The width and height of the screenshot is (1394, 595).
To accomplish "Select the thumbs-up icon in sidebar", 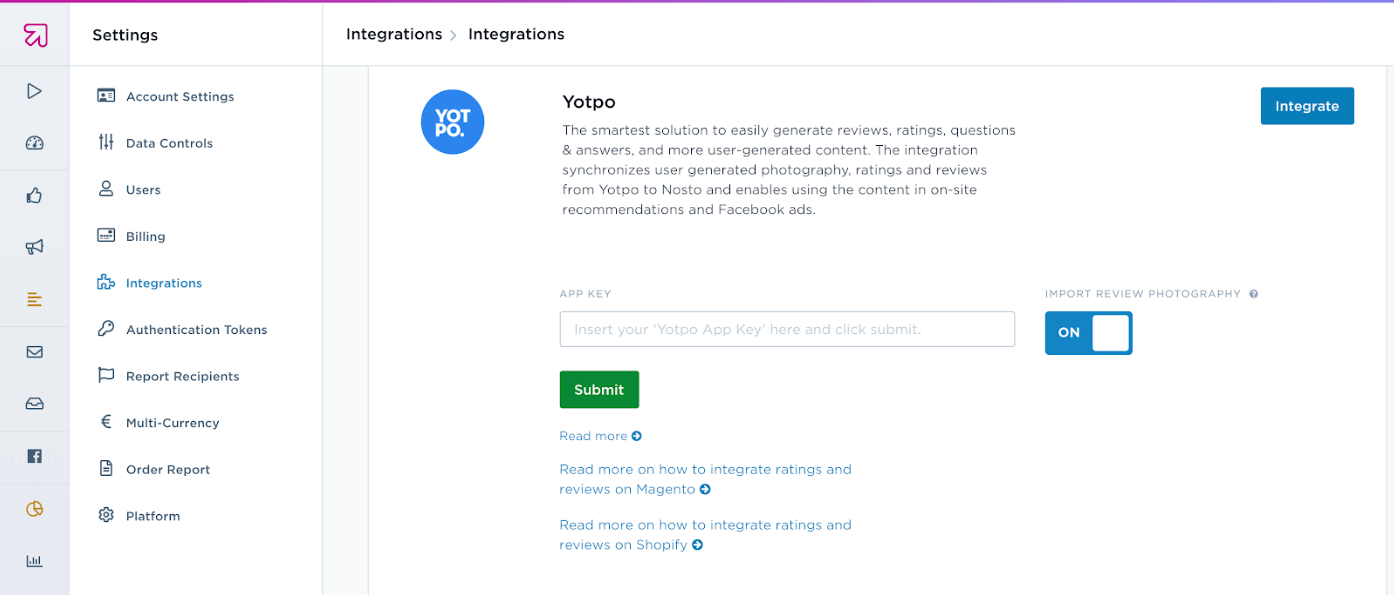I will (34, 195).
